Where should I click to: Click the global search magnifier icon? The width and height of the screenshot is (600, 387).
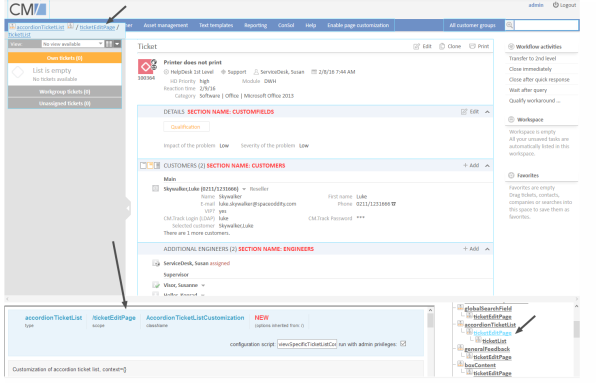pos(509,25)
